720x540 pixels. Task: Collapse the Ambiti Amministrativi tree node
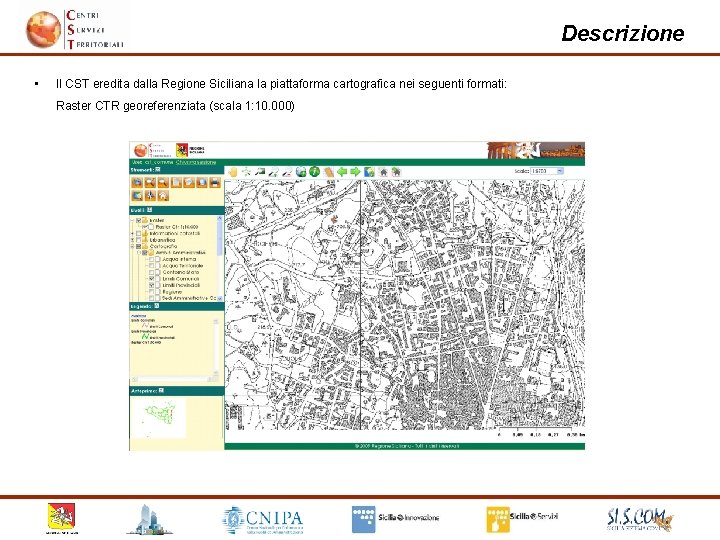[x=139, y=253]
